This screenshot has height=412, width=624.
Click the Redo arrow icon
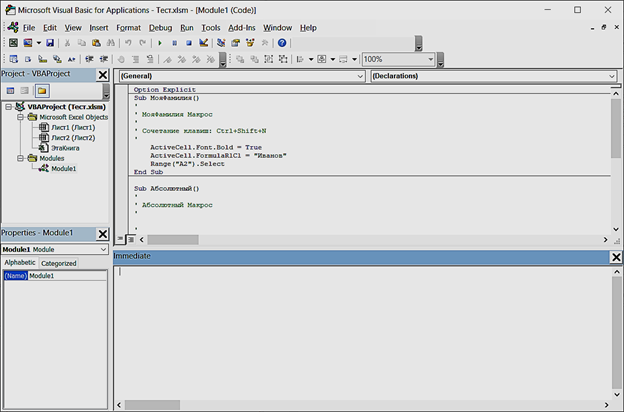pyautogui.click(x=142, y=43)
